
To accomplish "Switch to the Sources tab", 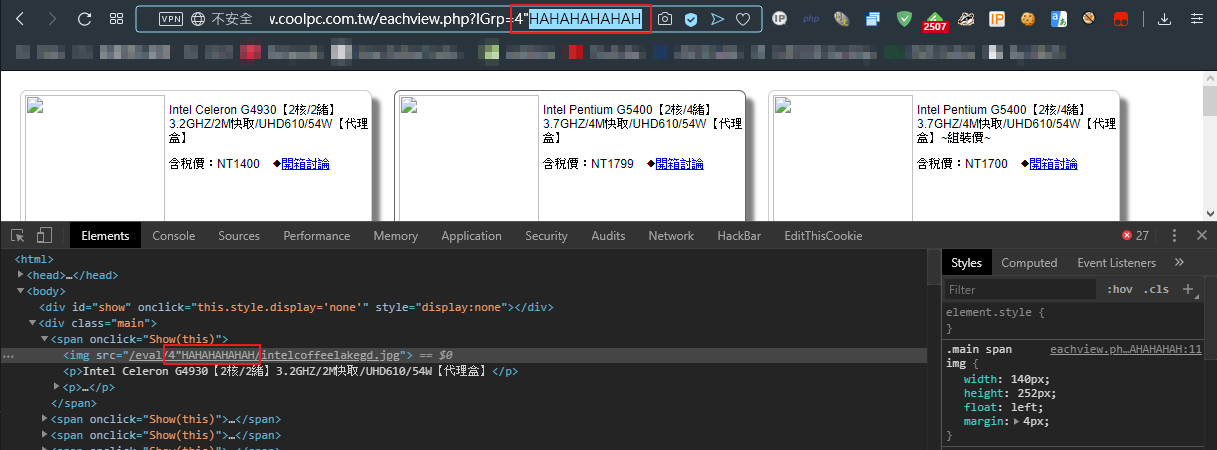I will (x=239, y=236).
